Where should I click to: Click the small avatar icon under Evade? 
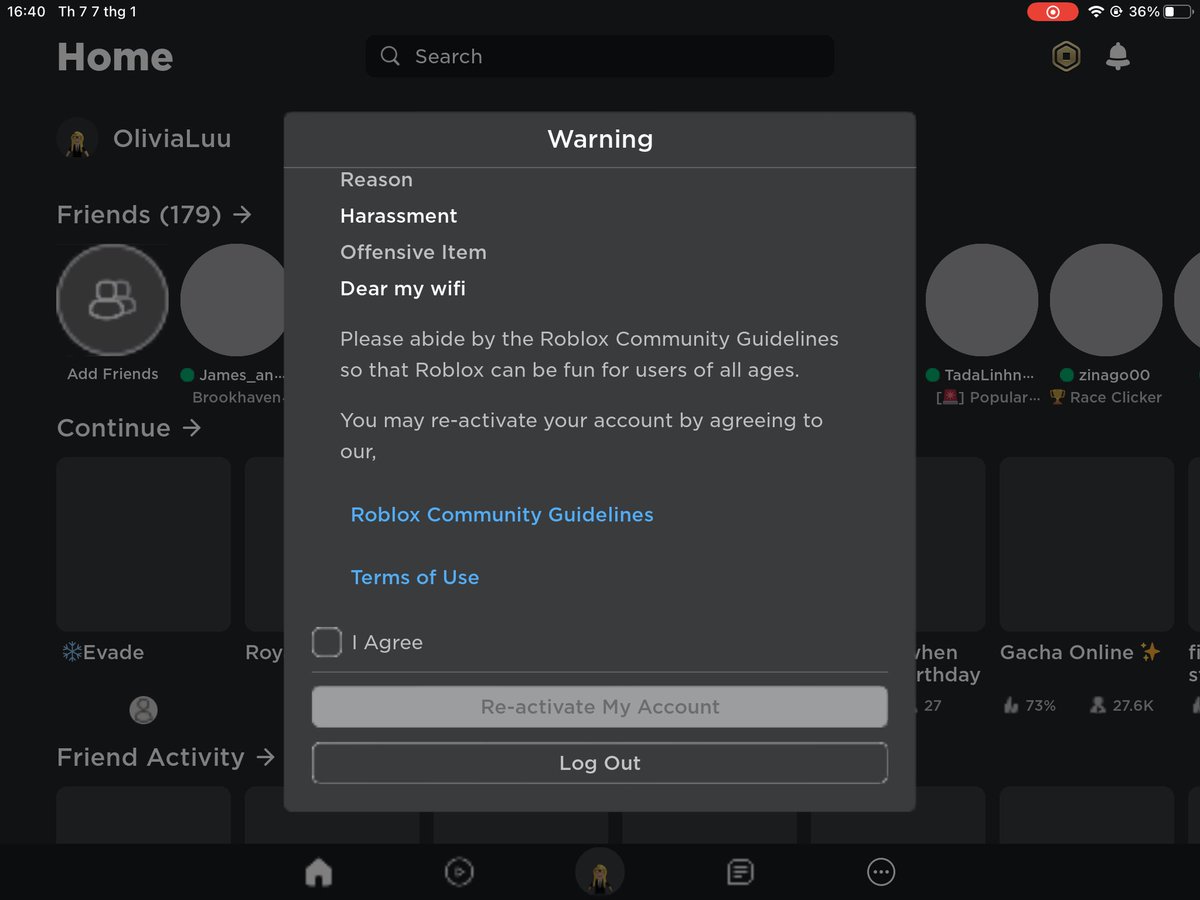[144, 710]
